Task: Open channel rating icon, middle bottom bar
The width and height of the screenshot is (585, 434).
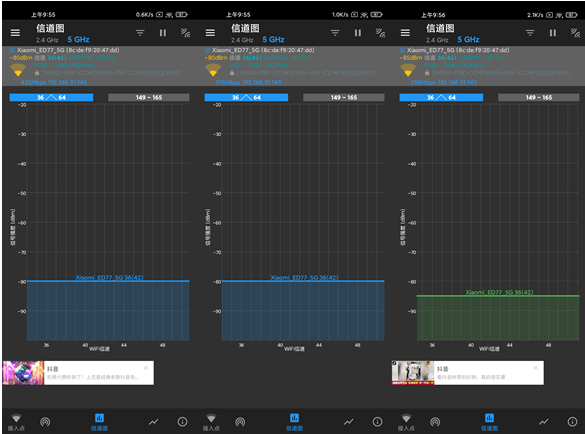Action: point(240,422)
